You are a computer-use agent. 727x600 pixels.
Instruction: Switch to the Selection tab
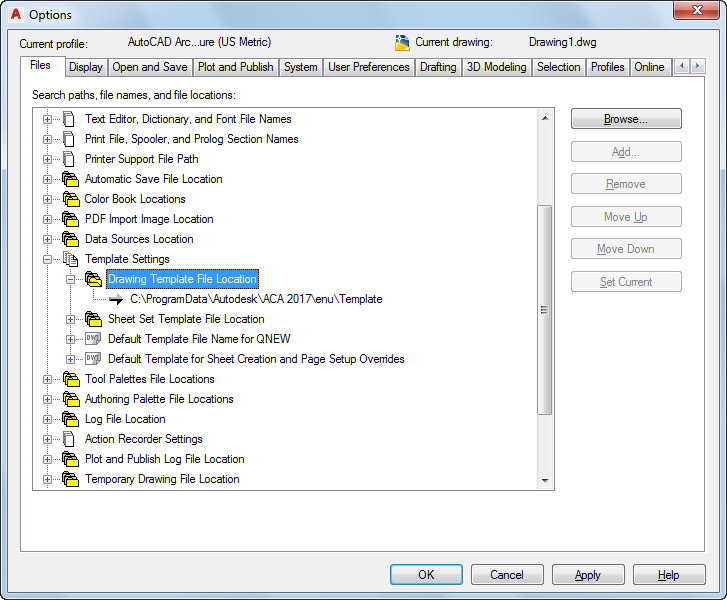558,67
